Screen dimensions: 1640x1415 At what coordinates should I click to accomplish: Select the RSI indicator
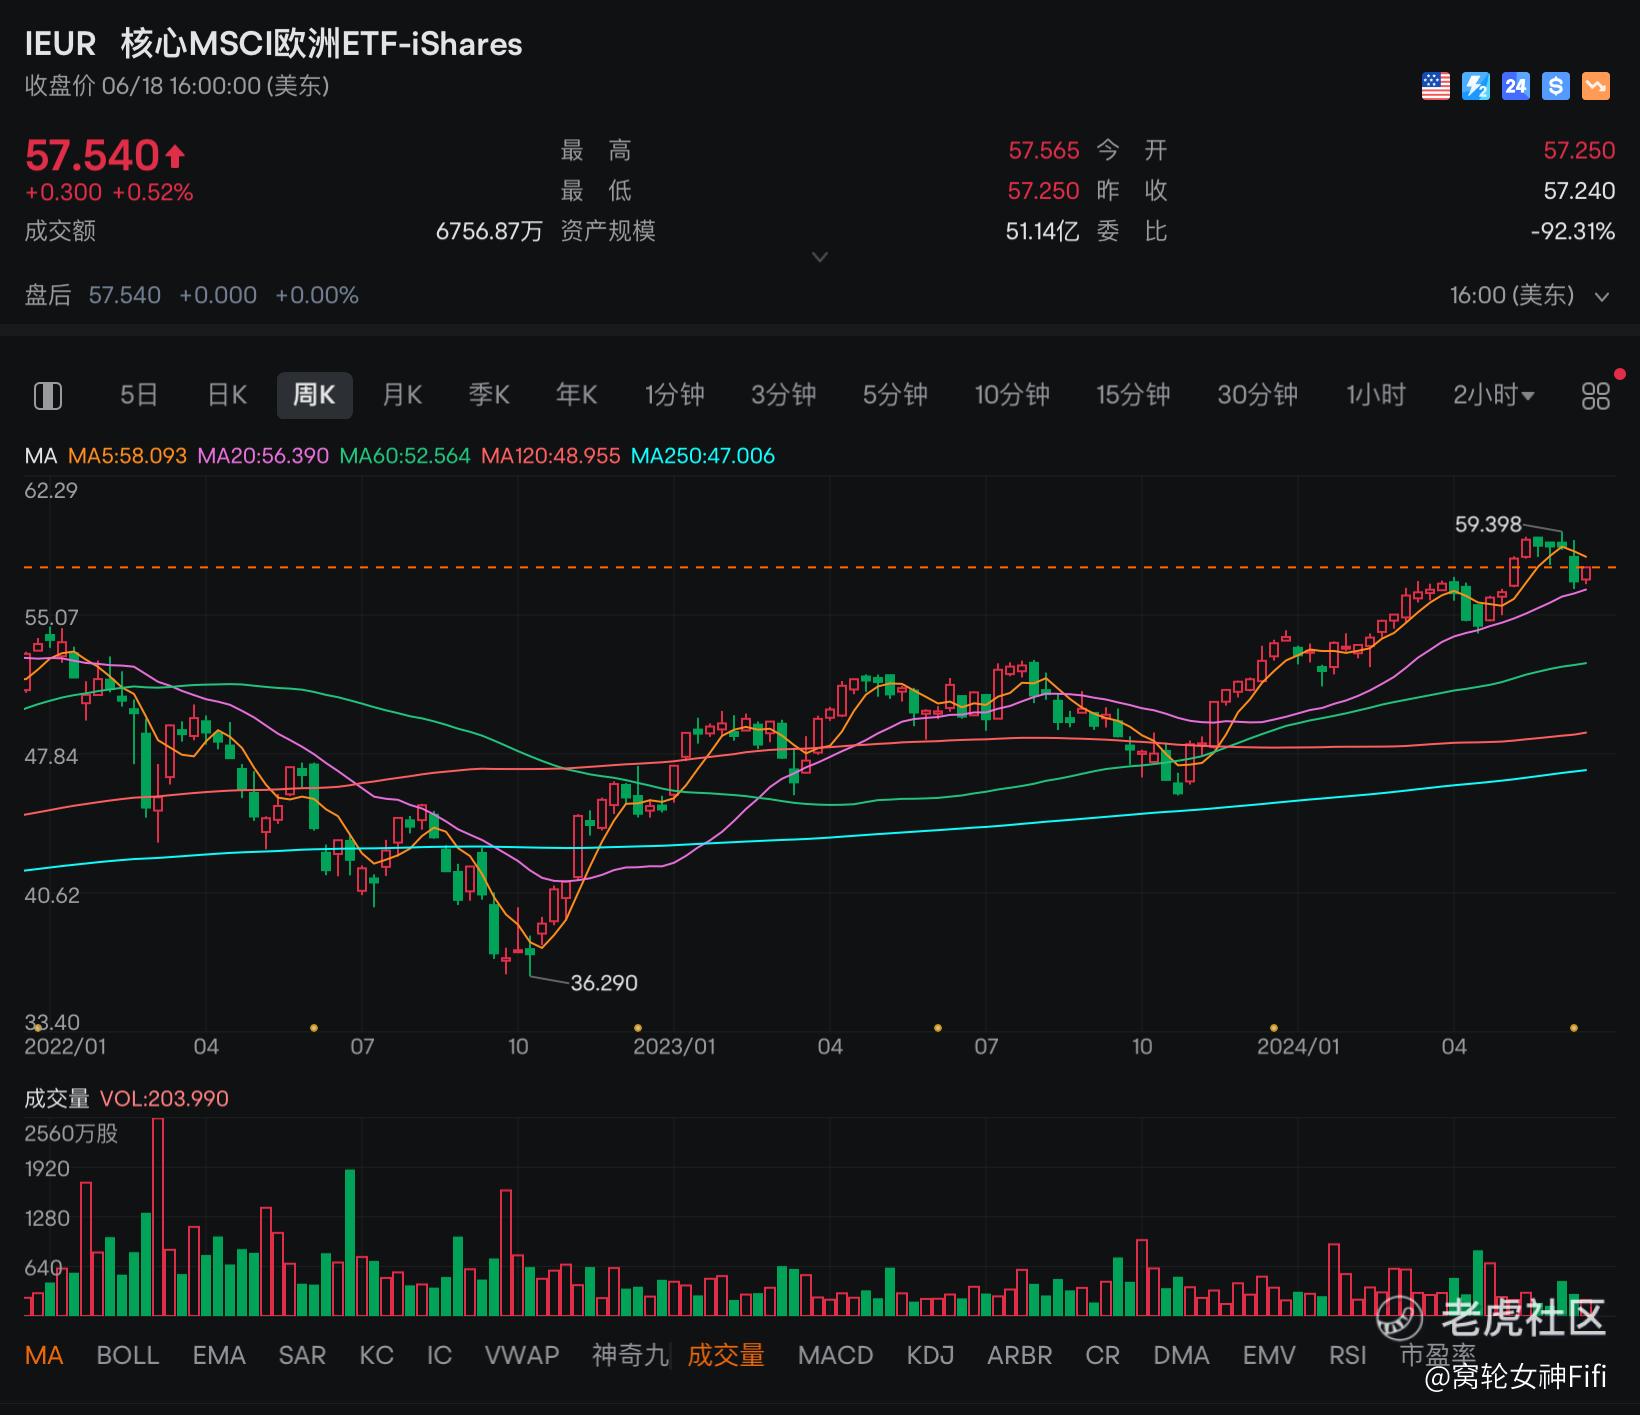1348,1355
